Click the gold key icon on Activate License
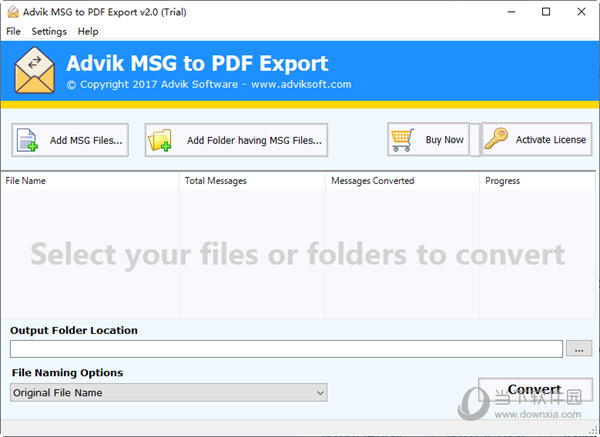The width and height of the screenshot is (600, 437). [496, 139]
